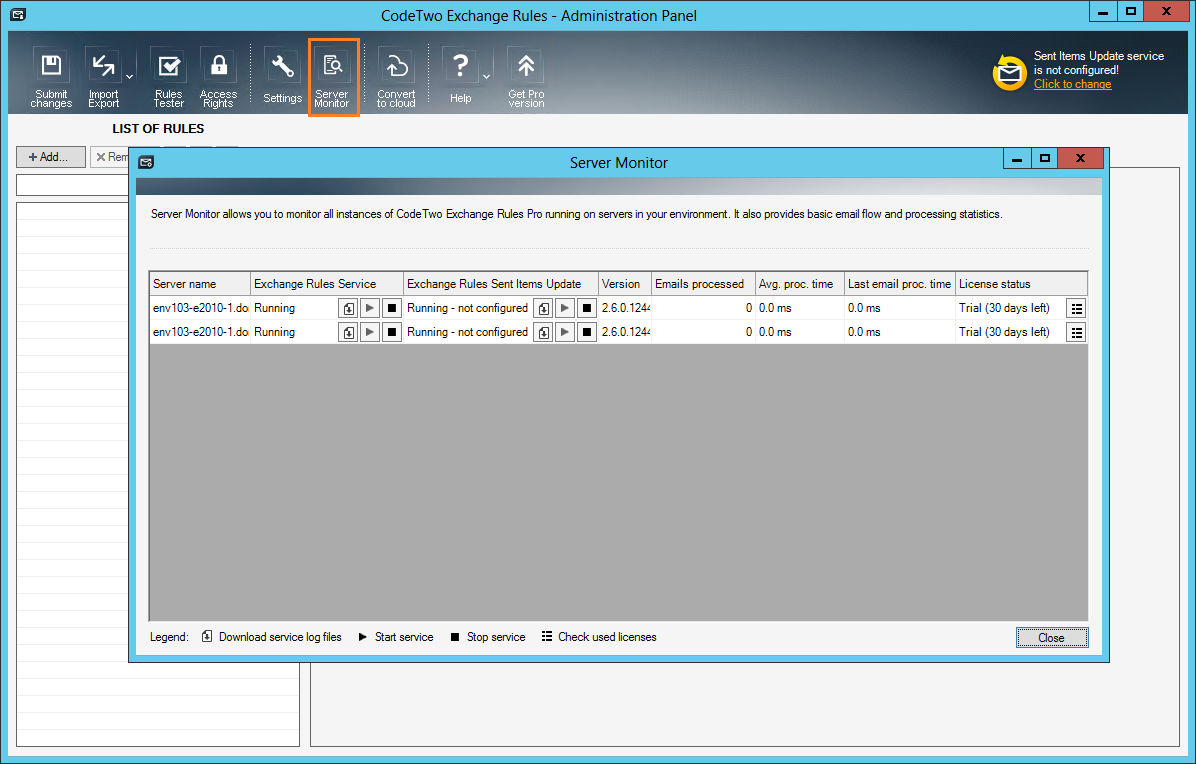Screen dimensions: 1196x764
Task: Click the Administration Panel title bar app icon
Action: point(18,14)
